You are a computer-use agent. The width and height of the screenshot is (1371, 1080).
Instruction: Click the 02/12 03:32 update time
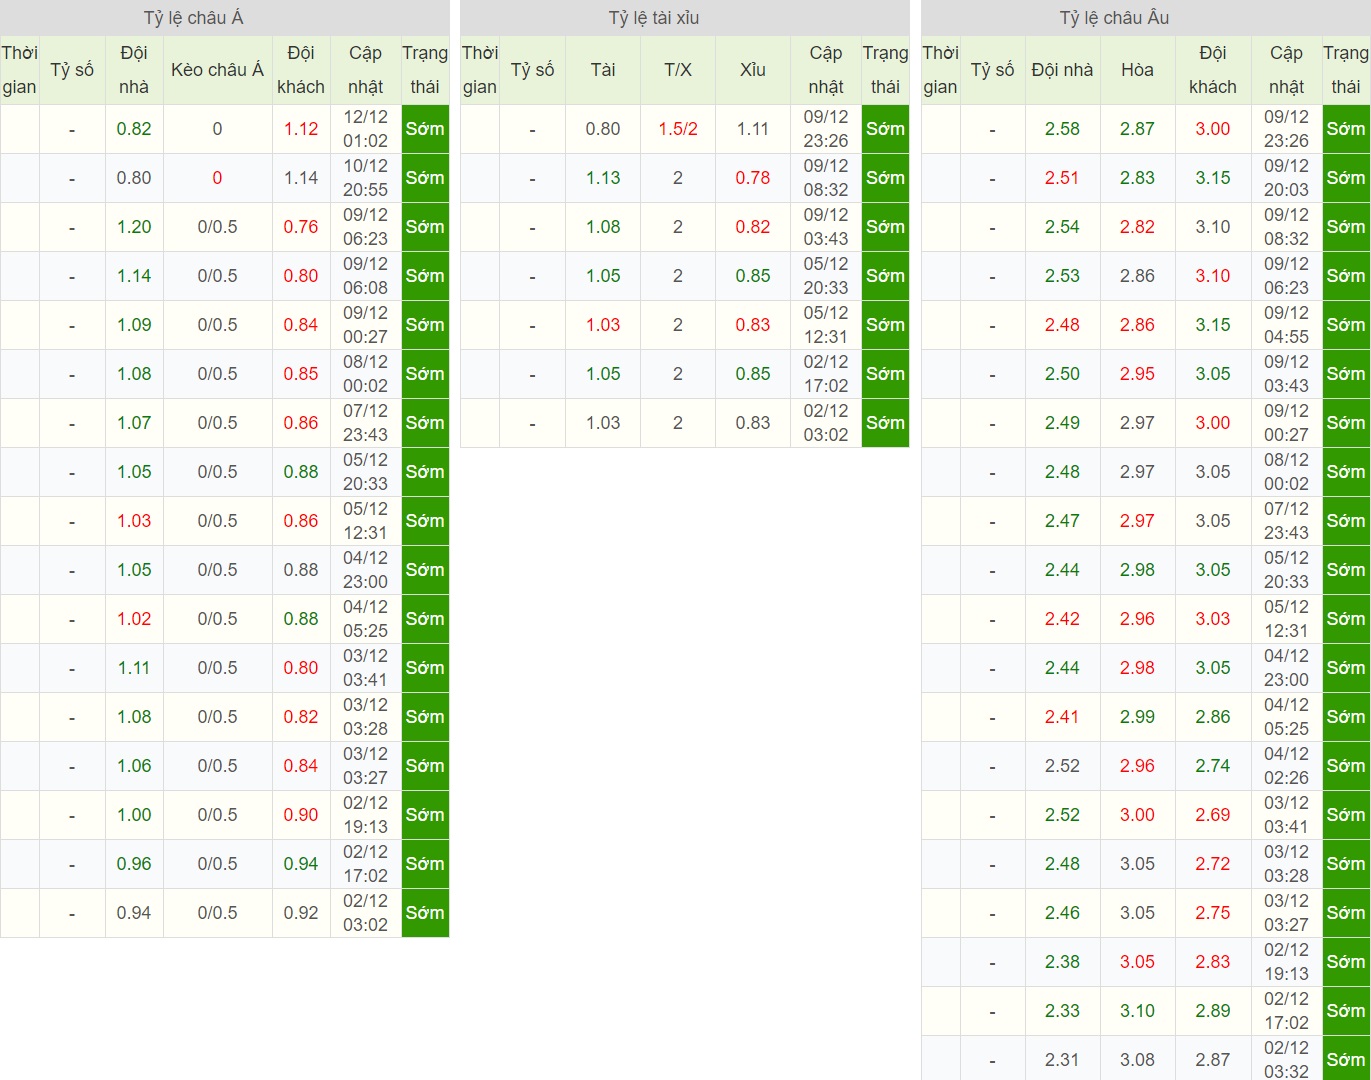pyautogui.click(x=1286, y=1060)
